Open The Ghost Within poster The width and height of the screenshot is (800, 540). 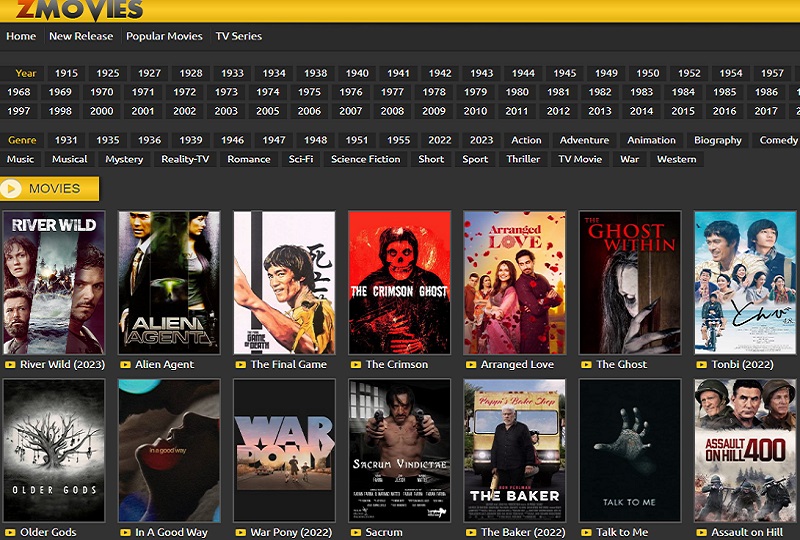click(630, 283)
